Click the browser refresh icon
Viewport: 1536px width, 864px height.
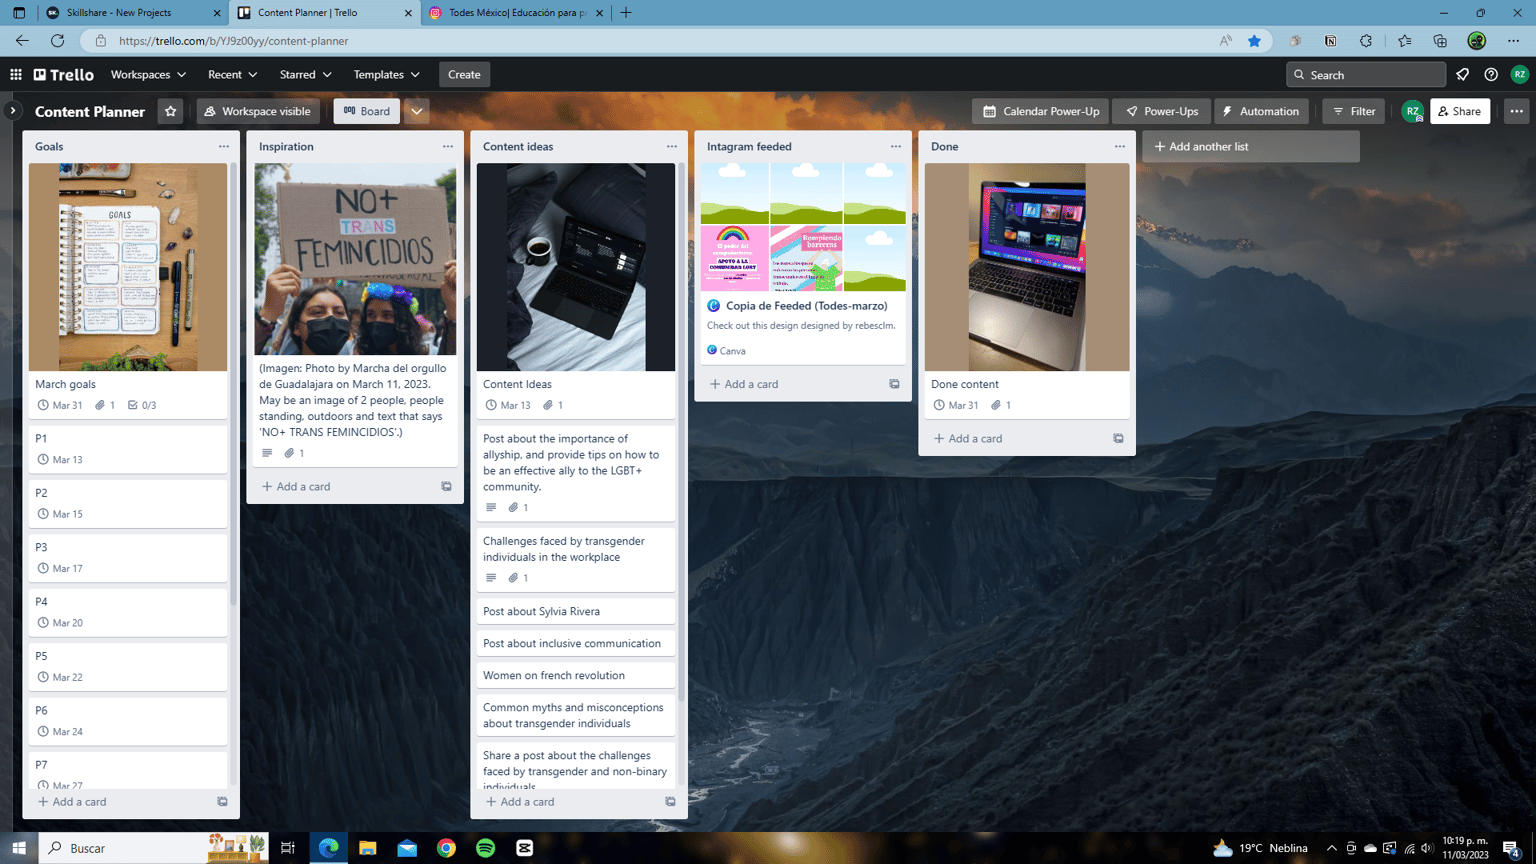point(57,41)
